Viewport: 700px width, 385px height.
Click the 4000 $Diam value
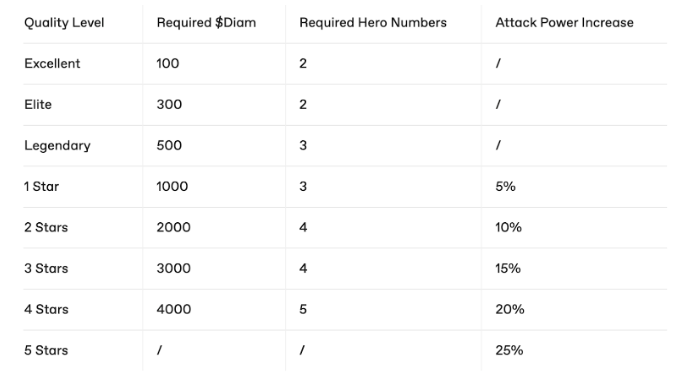coord(174,309)
